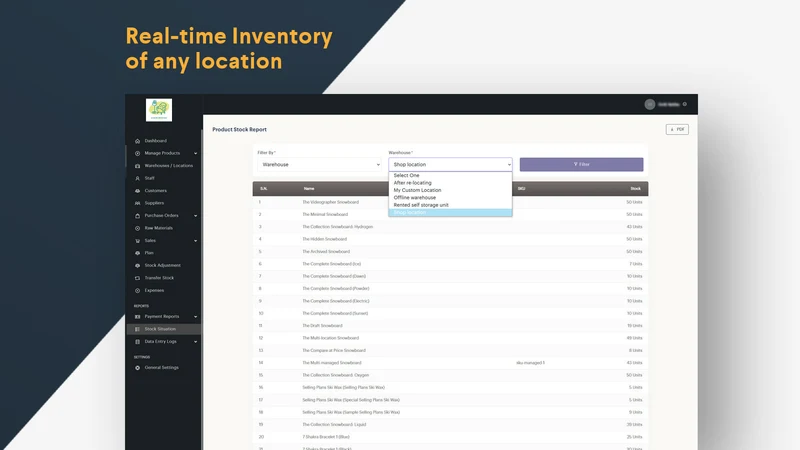
Task: Expand the Sales submenu arrow
Action: coord(195,241)
